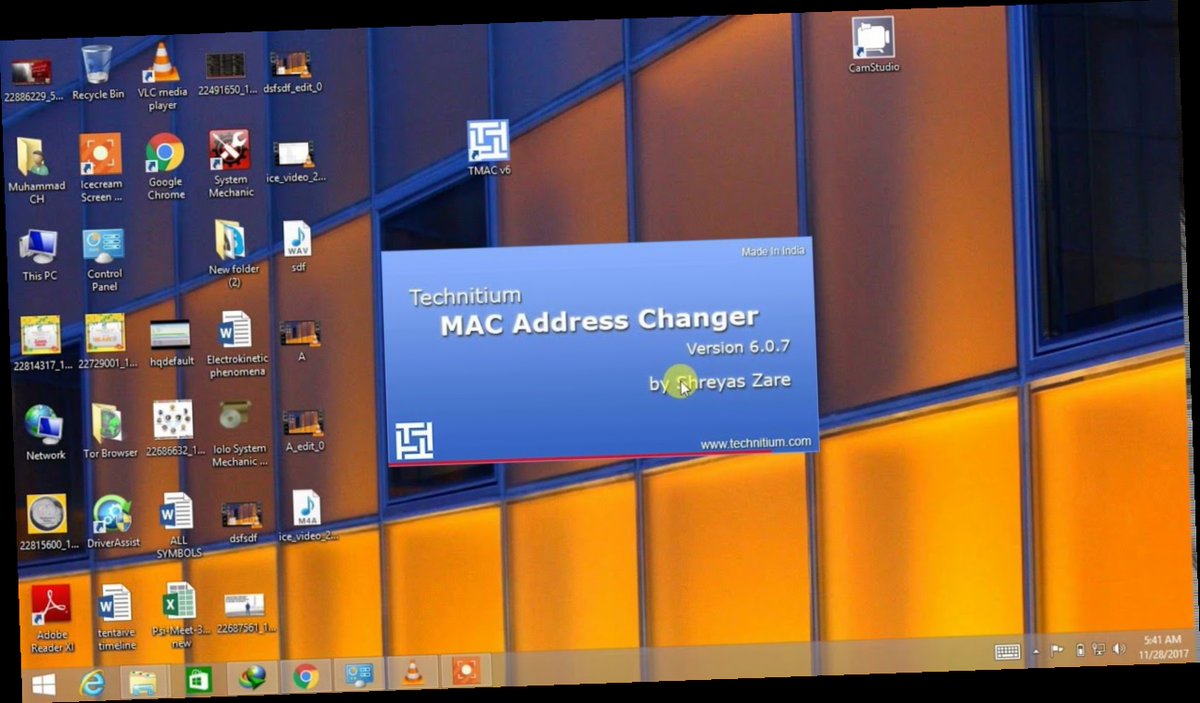Select the 22729001_1 image thumbnail
The height and width of the screenshot is (703, 1200).
[106, 342]
